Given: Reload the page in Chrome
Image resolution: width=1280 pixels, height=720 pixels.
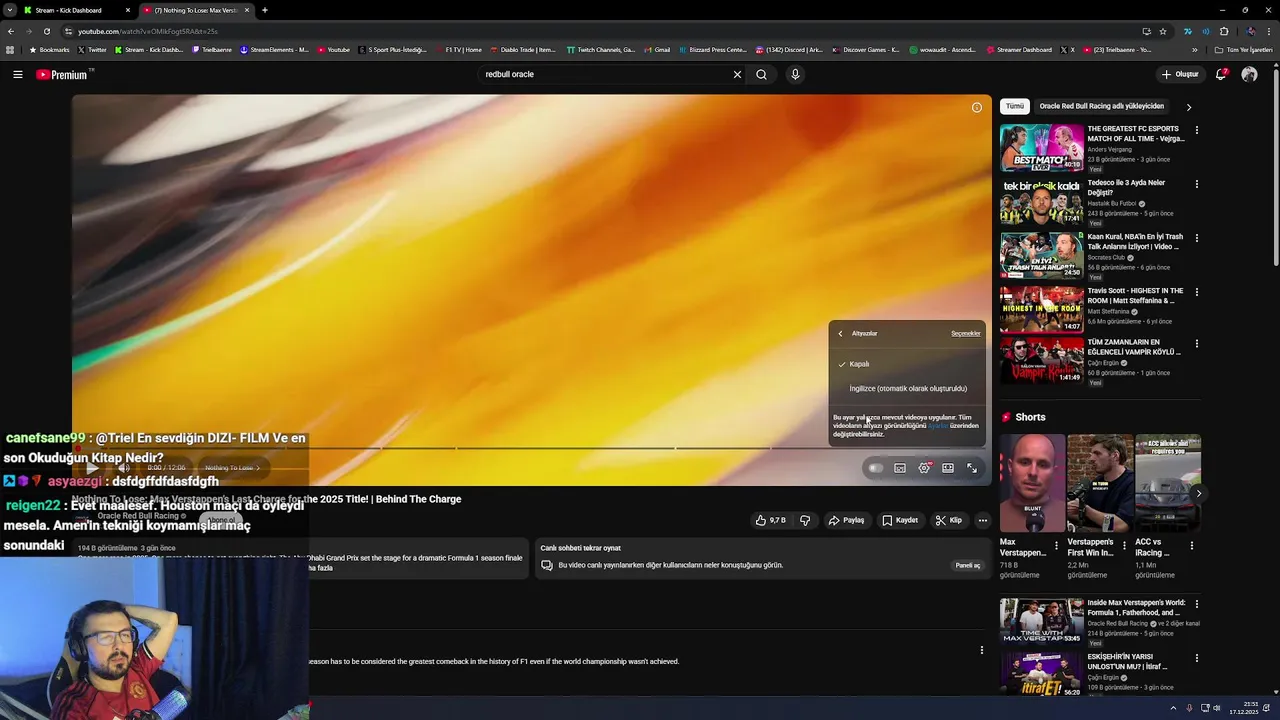Looking at the screenshot, I should click(x=46, y=31).
